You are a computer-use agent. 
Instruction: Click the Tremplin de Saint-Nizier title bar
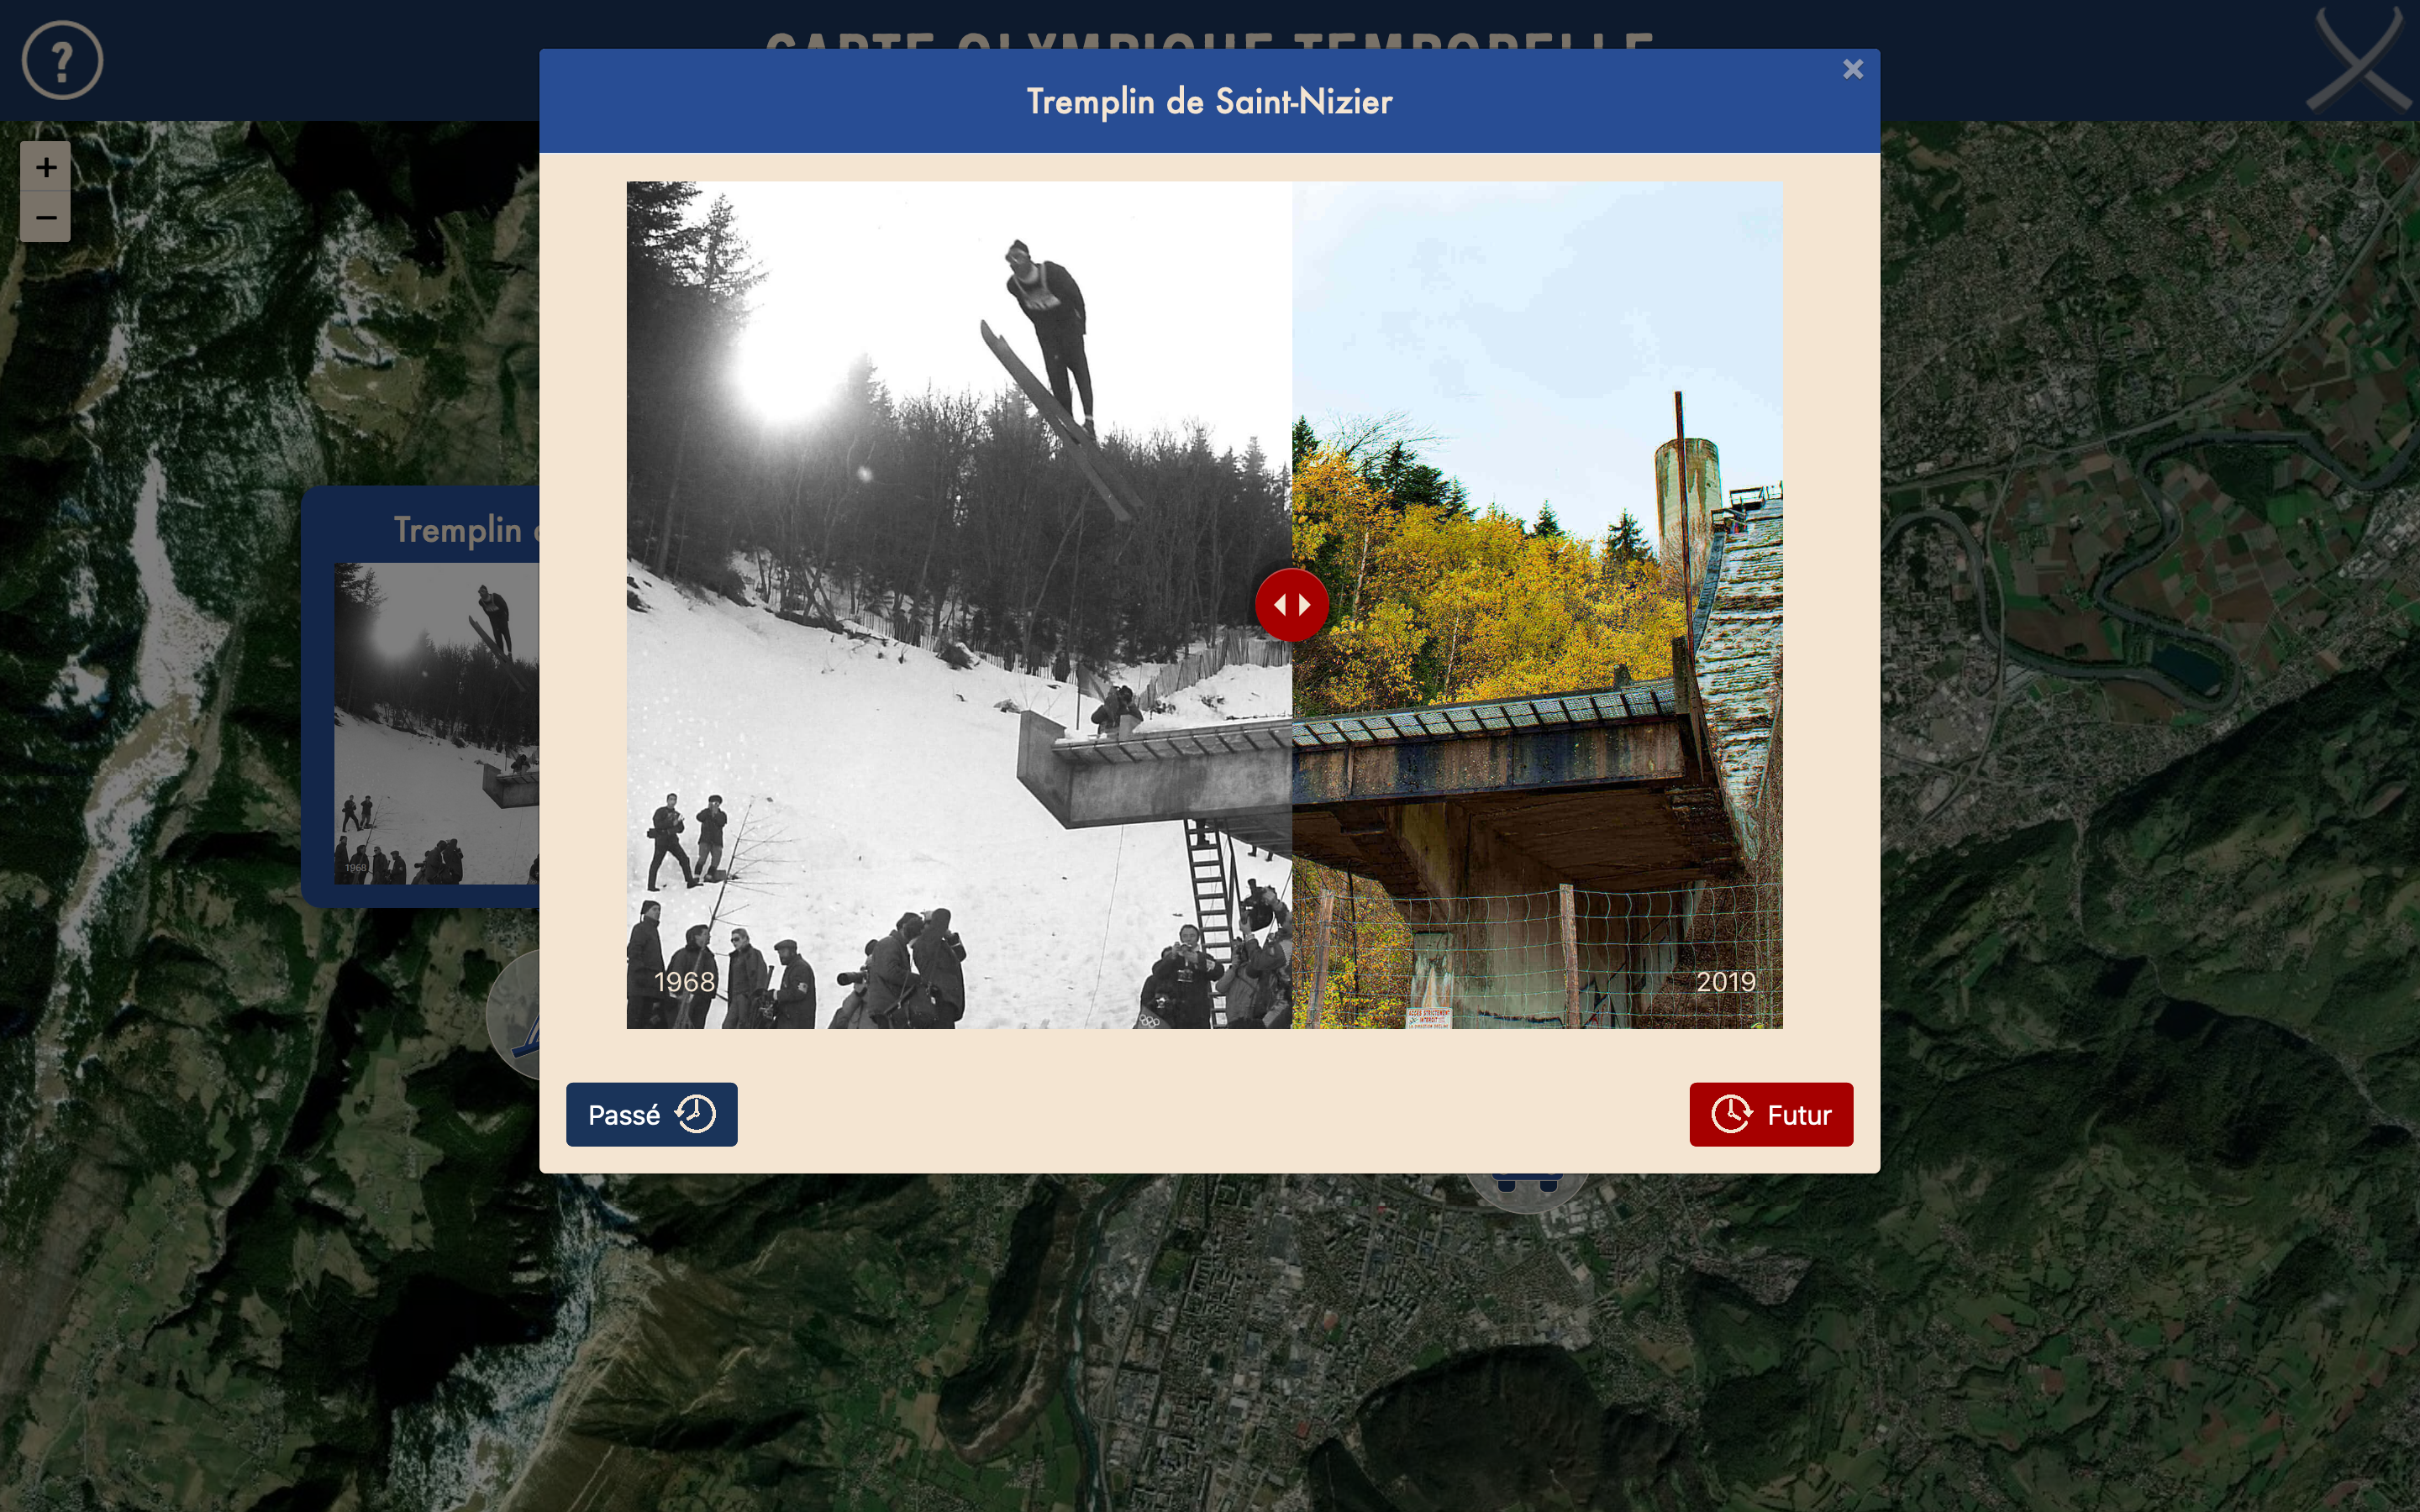(1209, 101)
